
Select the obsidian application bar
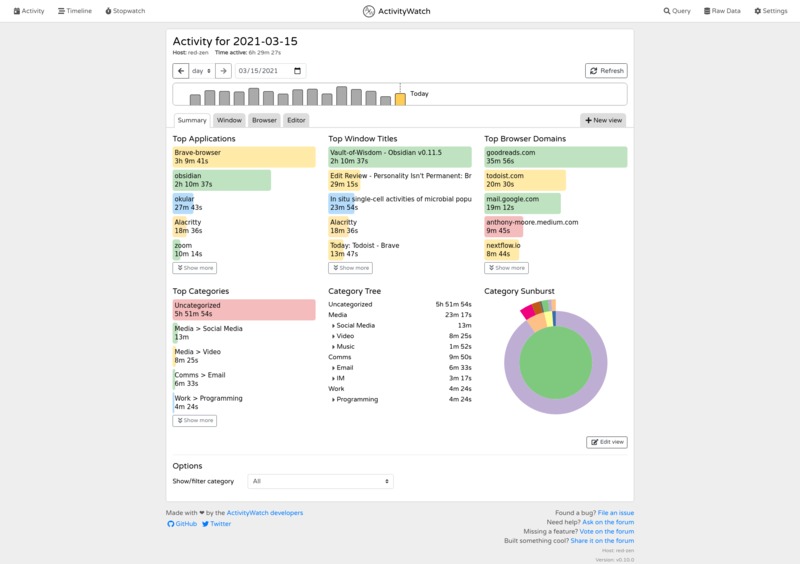click(221, 180)
